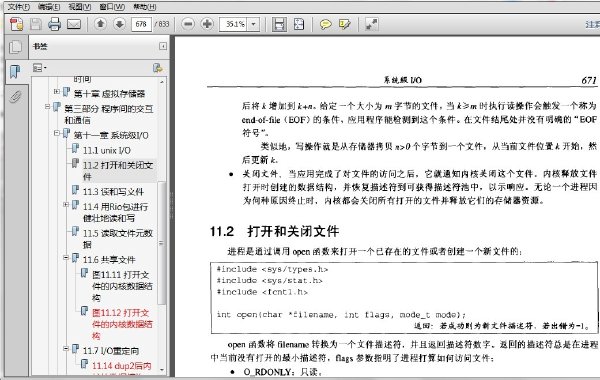Open bookmark 11.3 读和写文件

tap(113, 191)
